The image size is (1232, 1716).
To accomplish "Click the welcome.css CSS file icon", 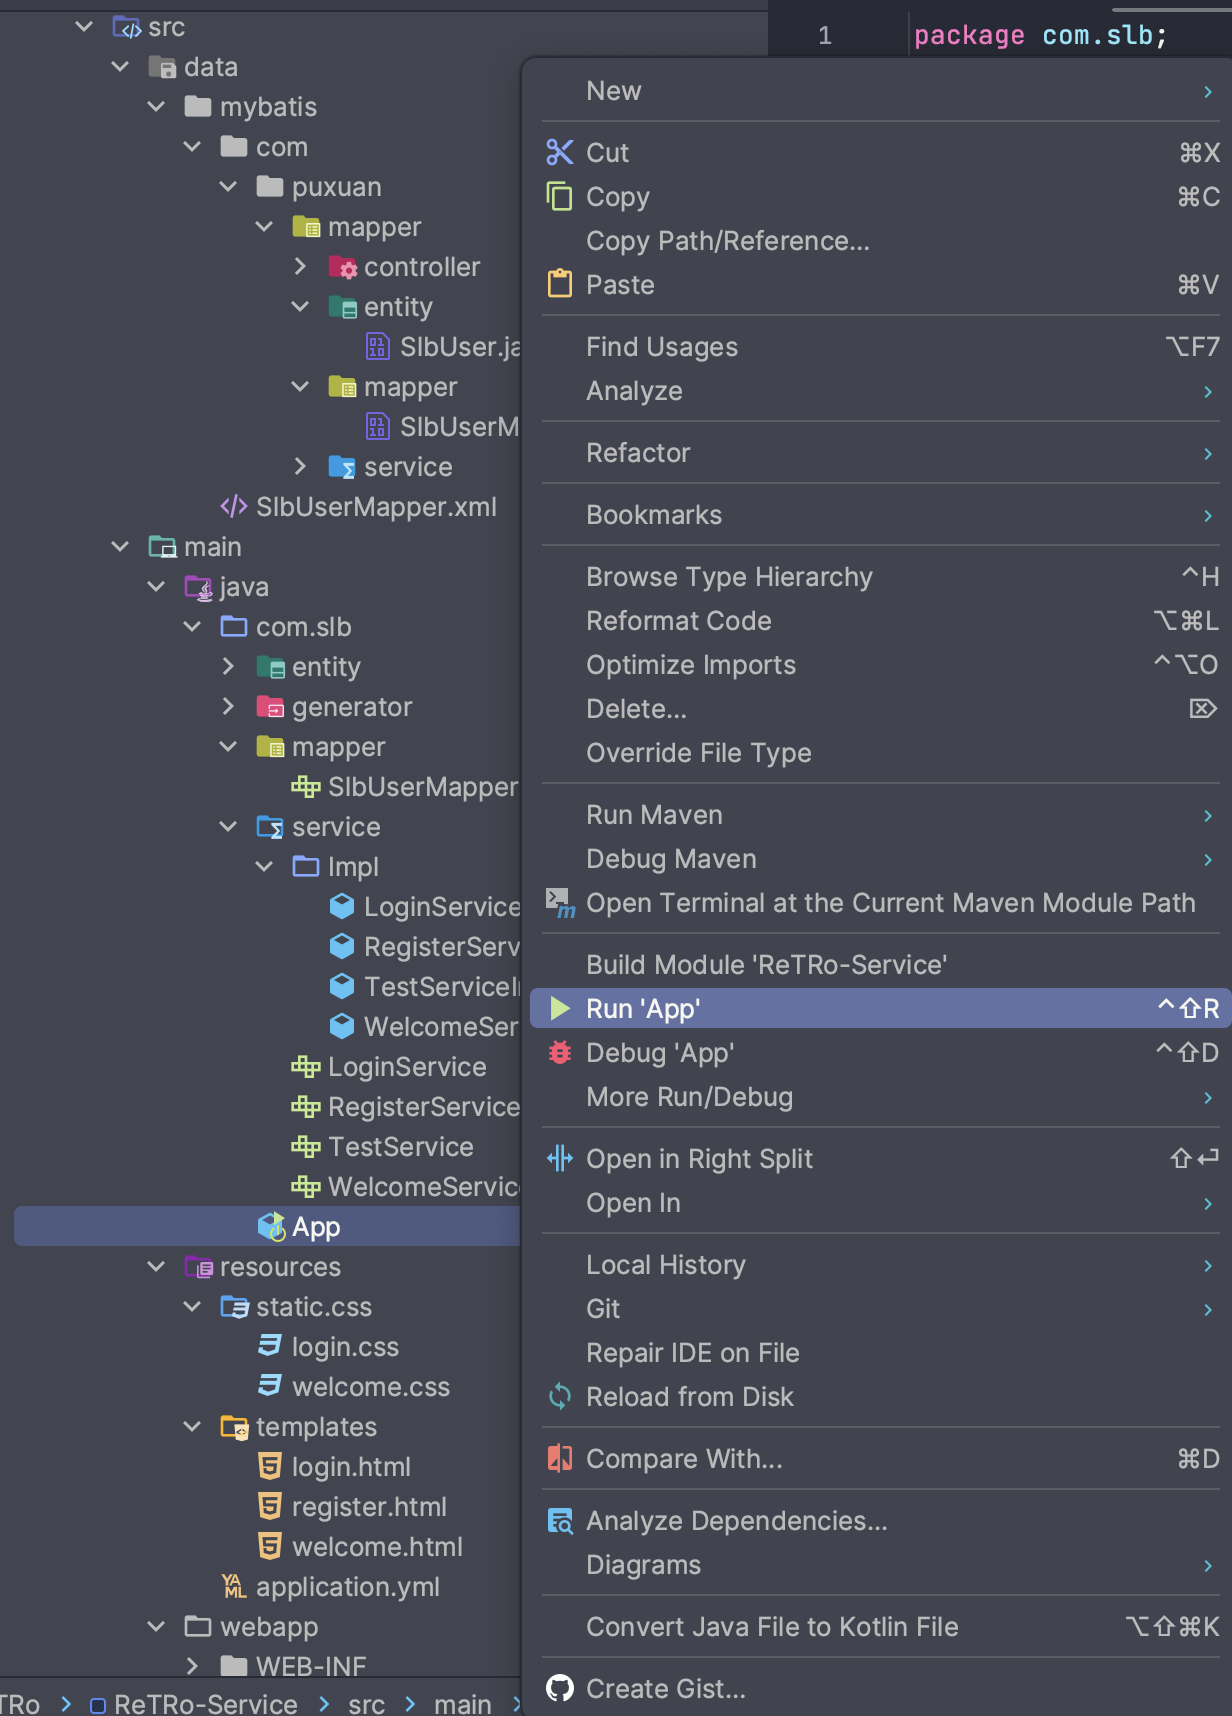I will [270, 1386].
